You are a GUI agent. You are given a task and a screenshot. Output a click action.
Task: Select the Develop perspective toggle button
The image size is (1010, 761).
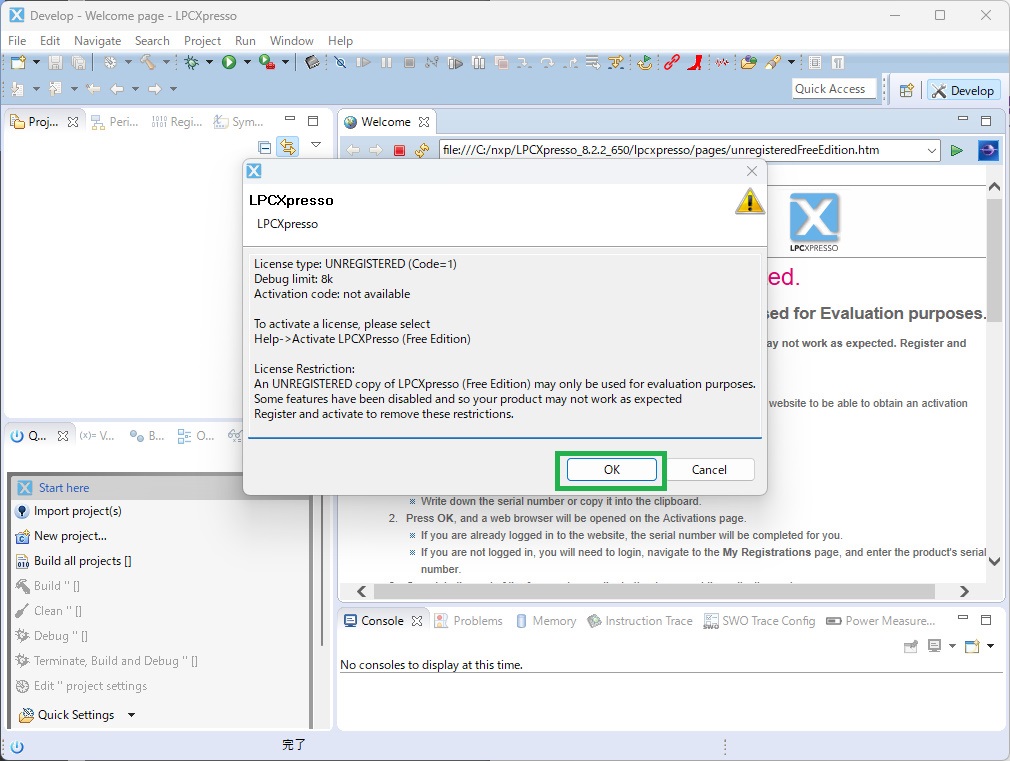(x=963, y=90)
